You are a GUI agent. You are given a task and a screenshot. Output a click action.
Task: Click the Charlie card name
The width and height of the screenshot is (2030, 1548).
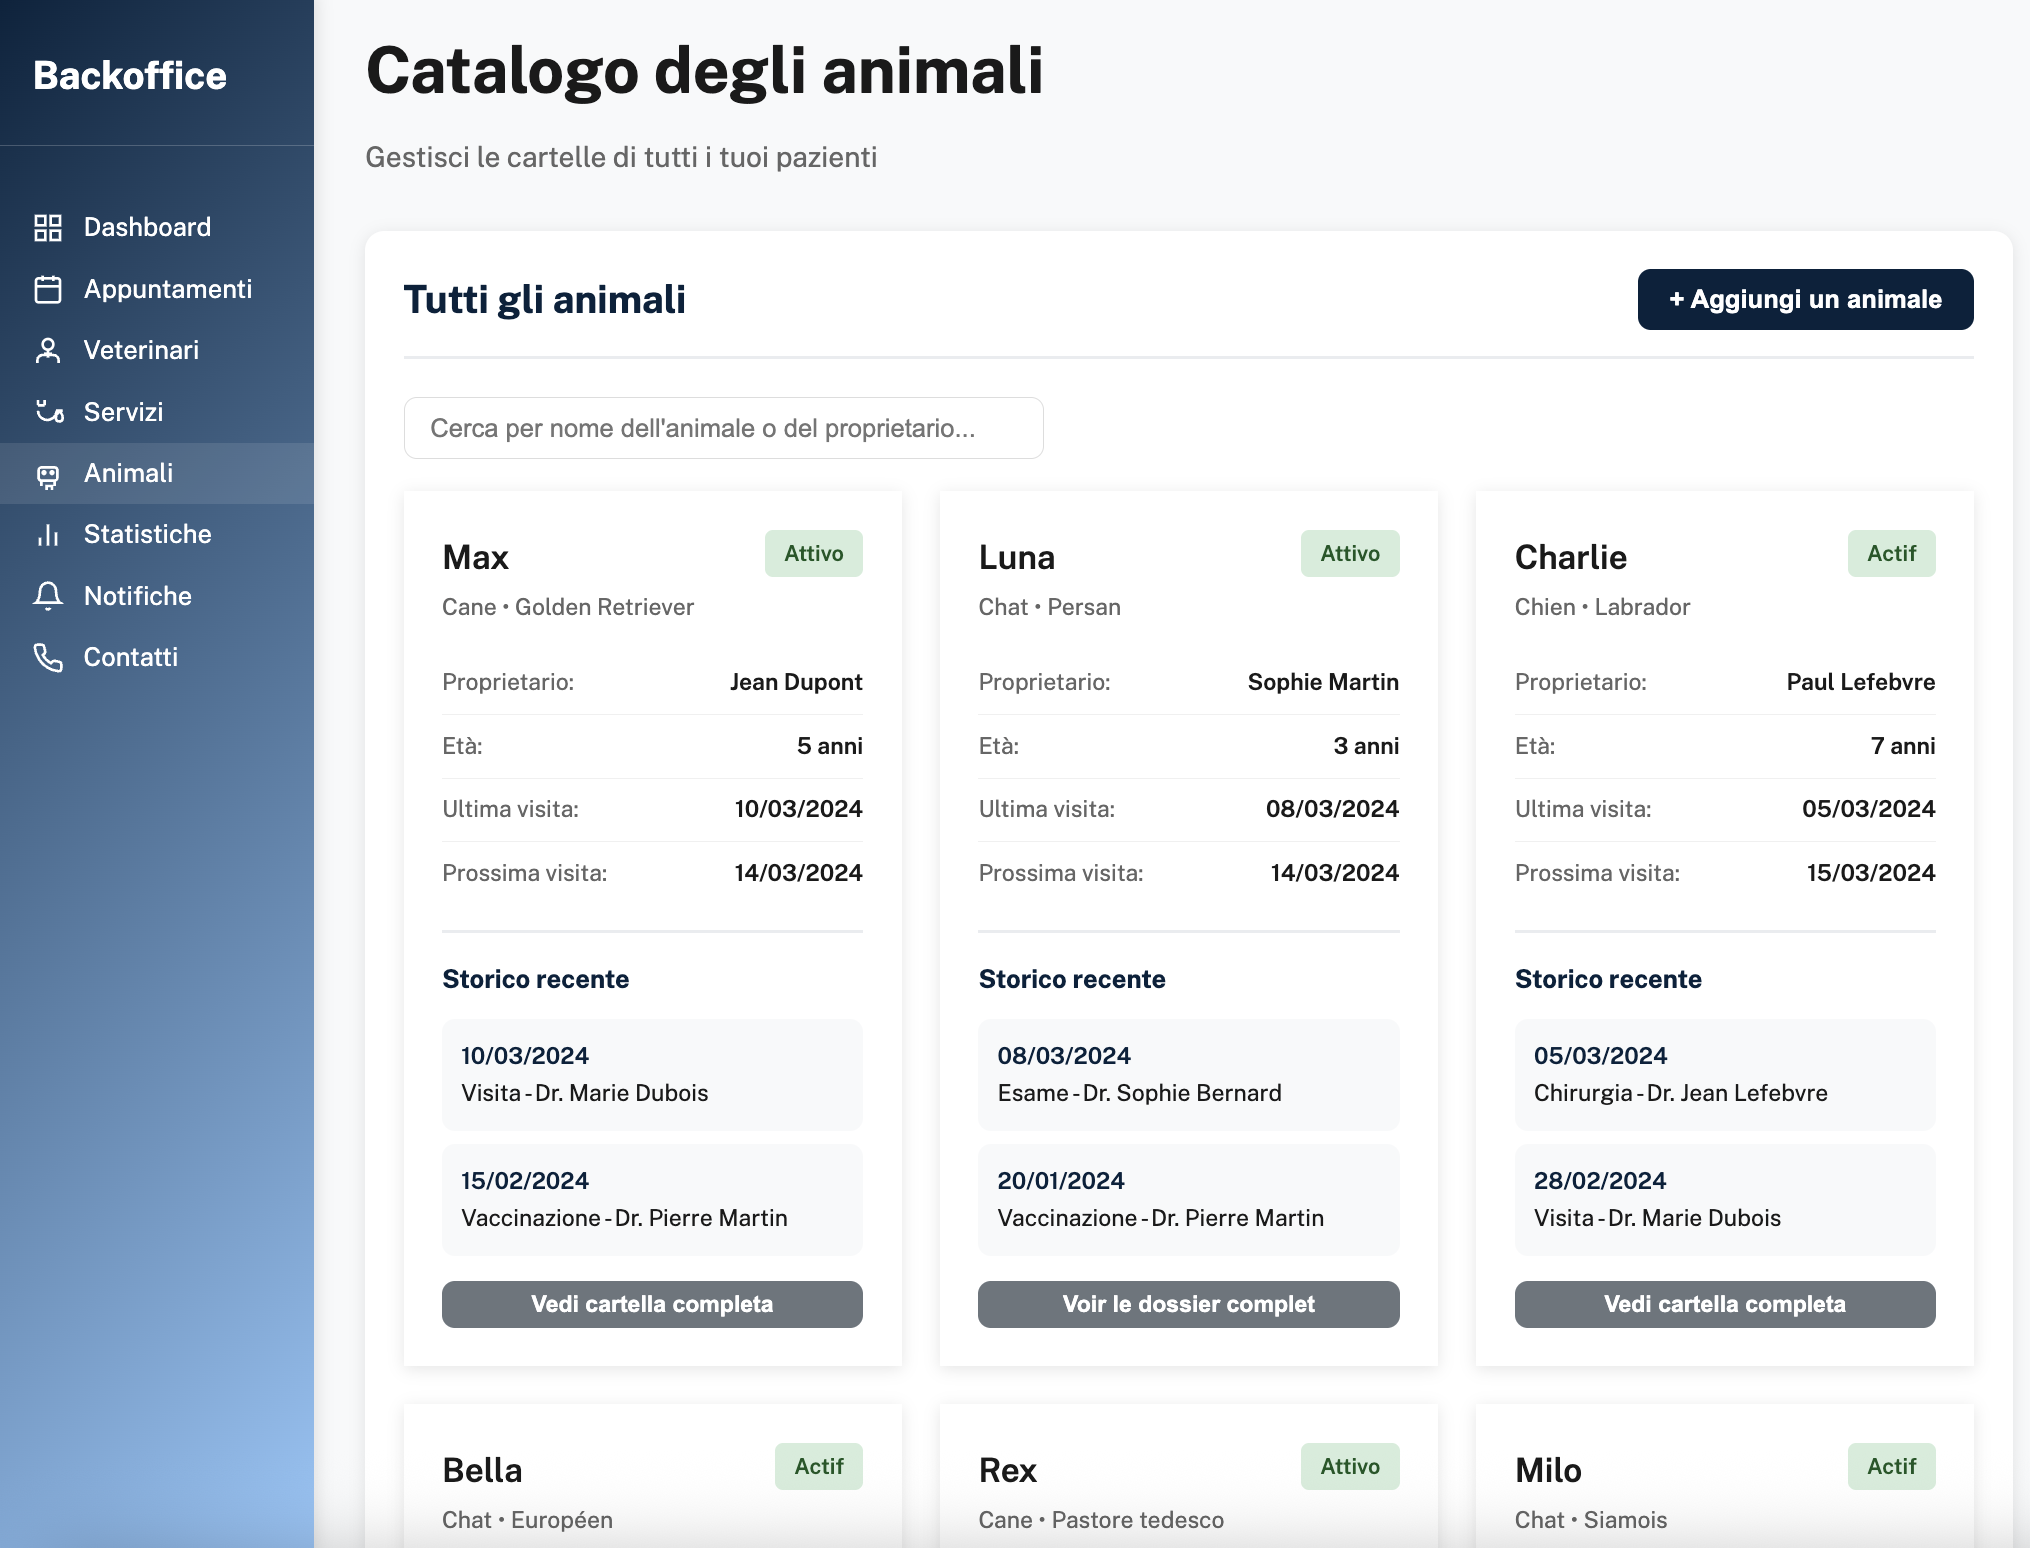tap(1571, 557)
